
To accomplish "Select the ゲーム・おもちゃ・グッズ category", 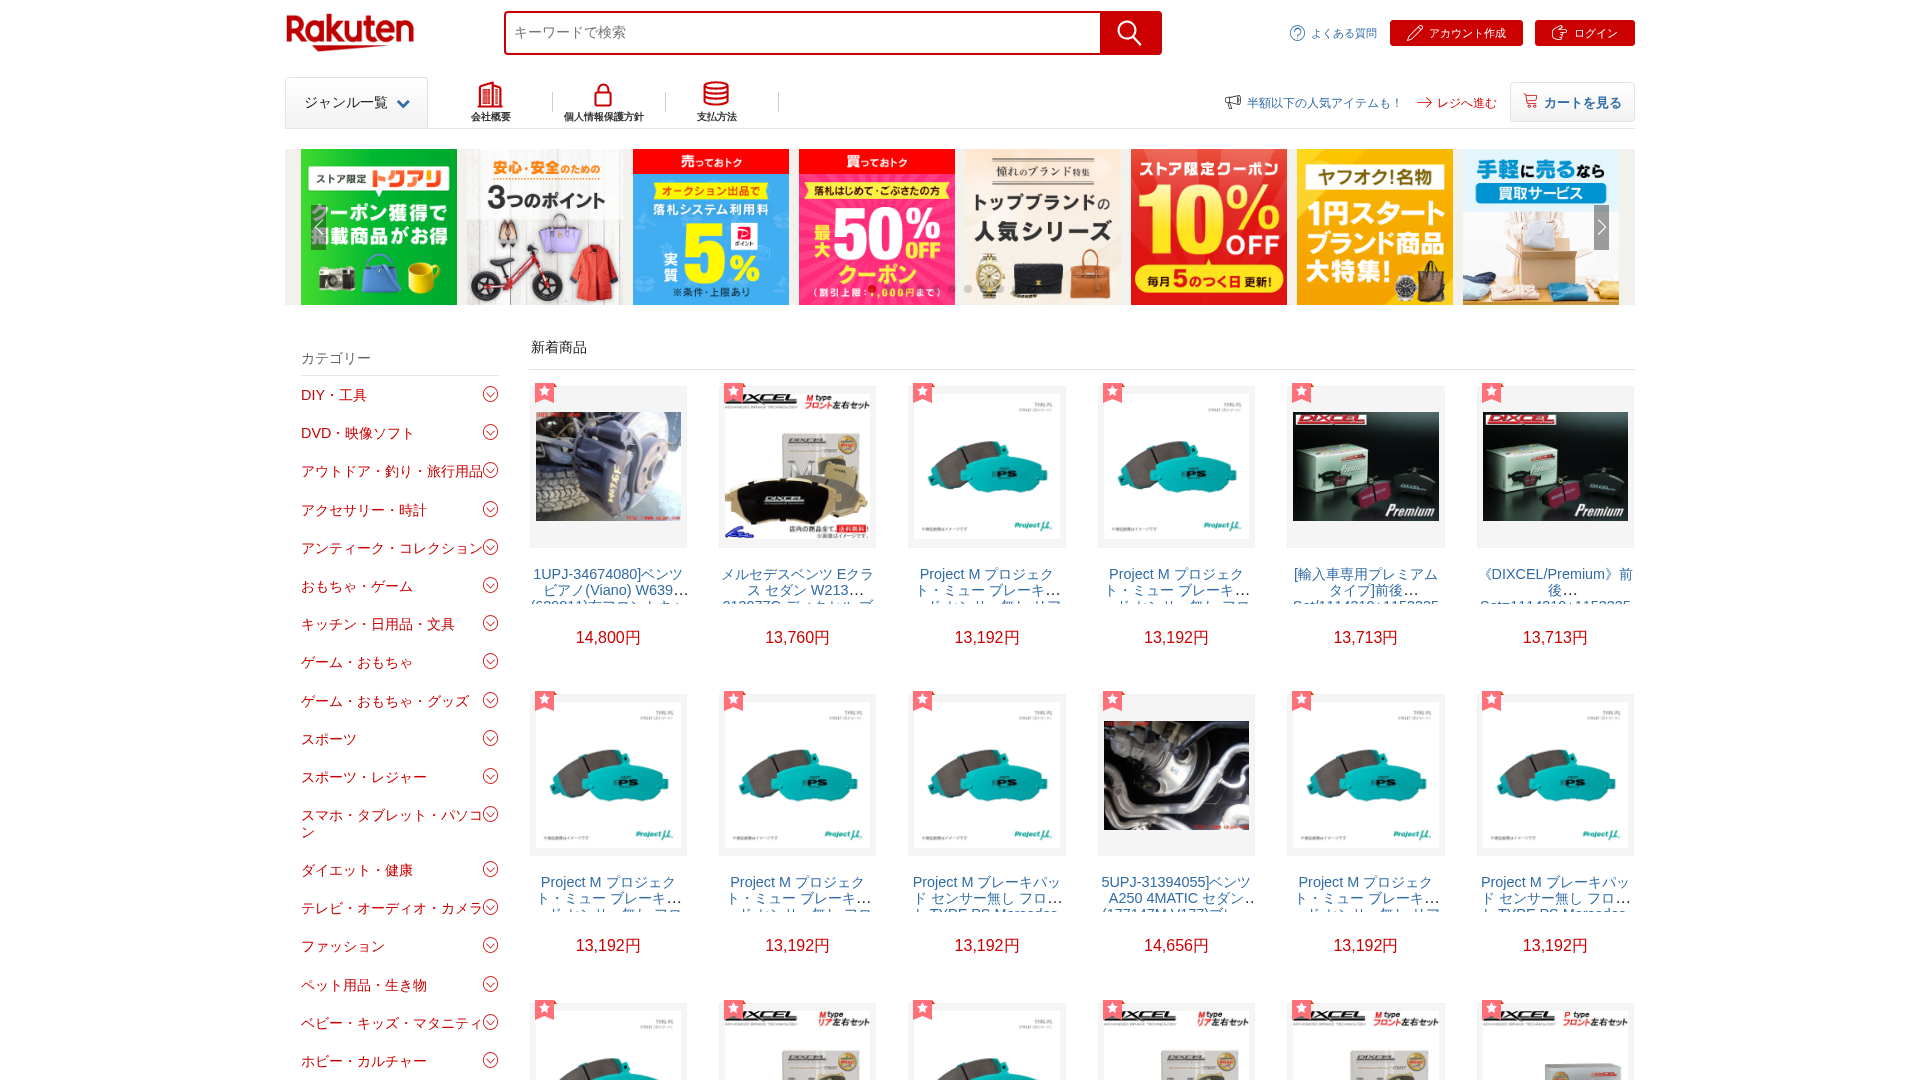I will tap(385, 701).
